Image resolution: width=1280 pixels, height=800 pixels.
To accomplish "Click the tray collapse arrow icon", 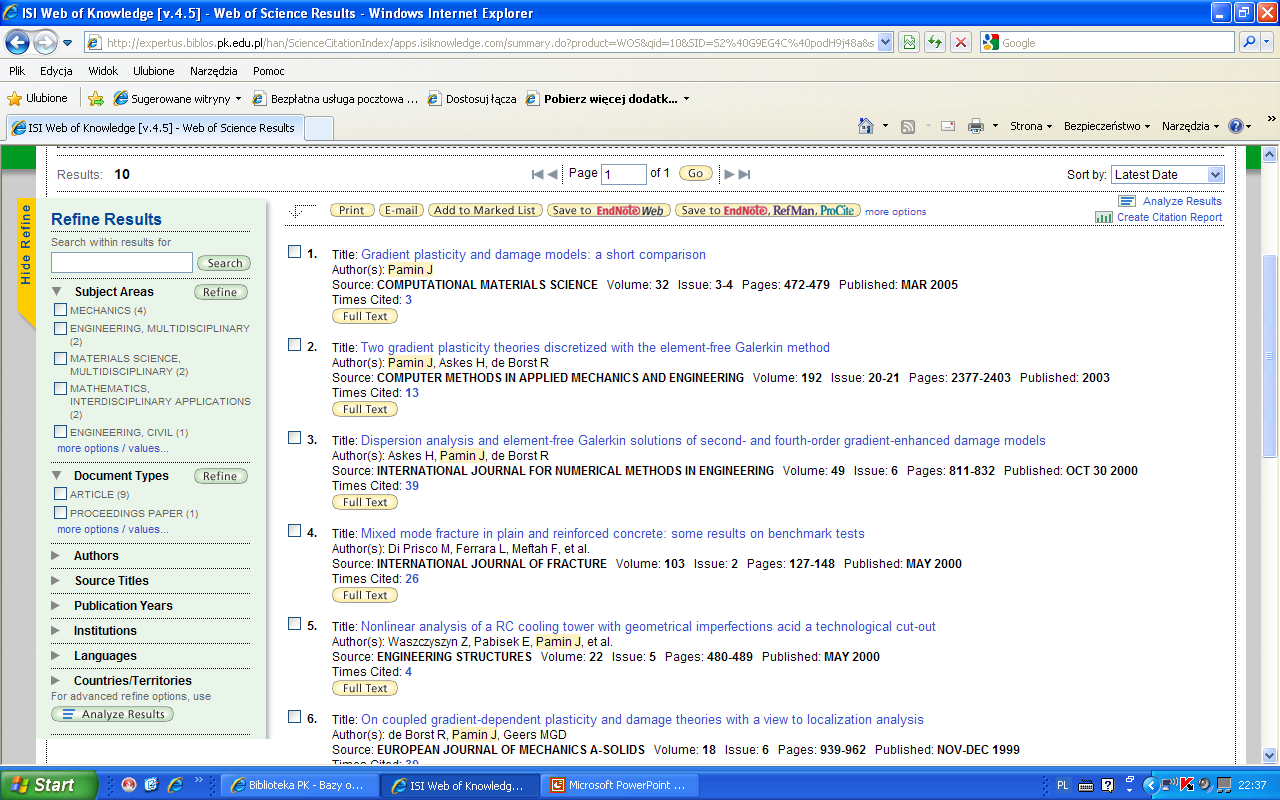I will click(x=1151, y=785).
